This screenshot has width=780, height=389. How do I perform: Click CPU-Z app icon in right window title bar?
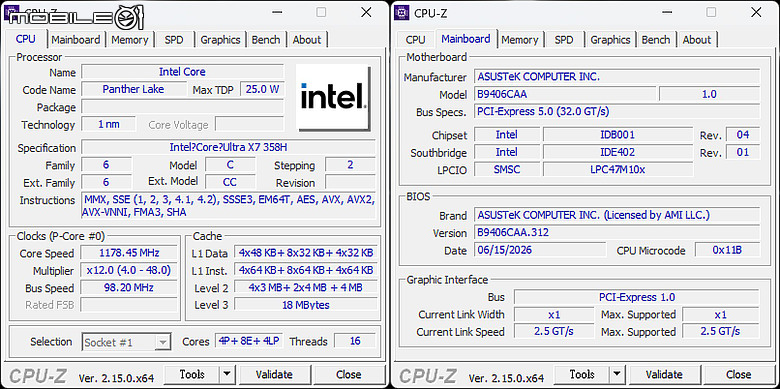point(401,12)
